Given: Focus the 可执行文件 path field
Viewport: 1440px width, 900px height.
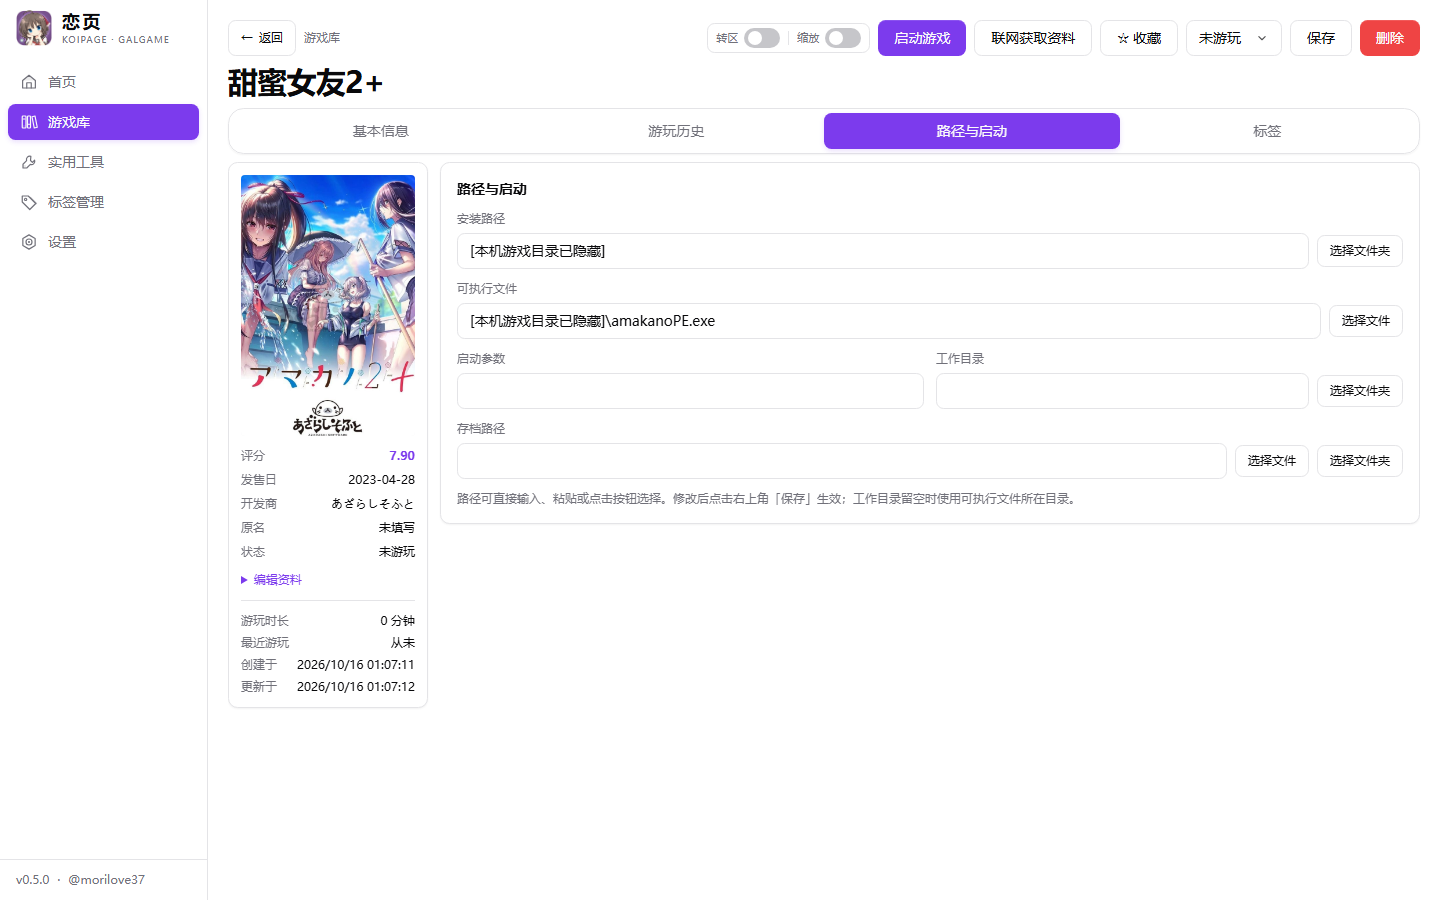Looking at the screenshot, I should point(889,321).
